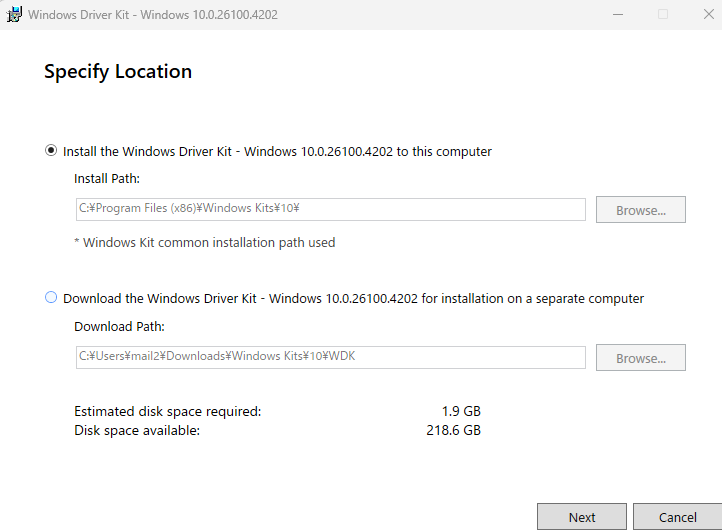Click the window title bar text
Image resolution: width=722 pixels, height=532 pixels.
[x=153, y=15]
